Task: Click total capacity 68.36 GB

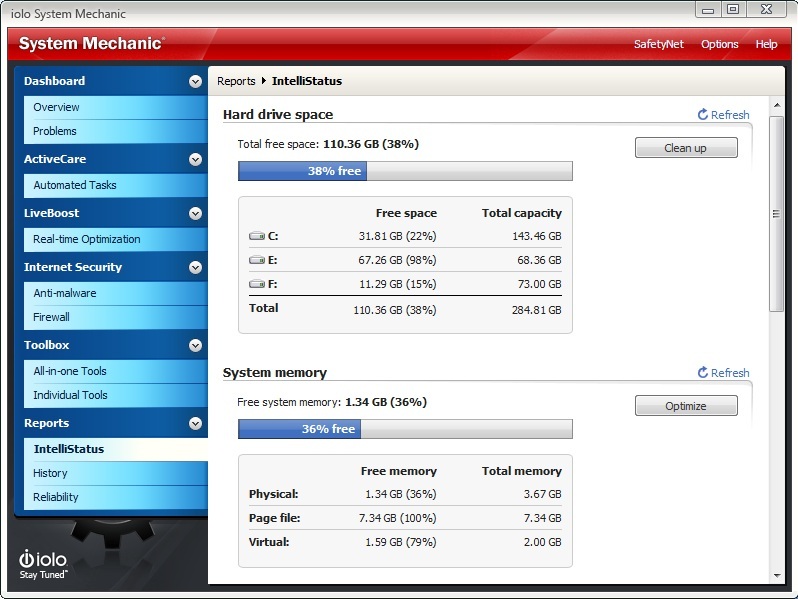Action: (539, 260)
